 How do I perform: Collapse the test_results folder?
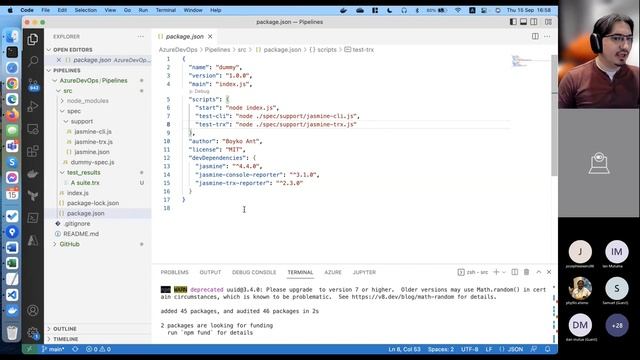(83, 172)
